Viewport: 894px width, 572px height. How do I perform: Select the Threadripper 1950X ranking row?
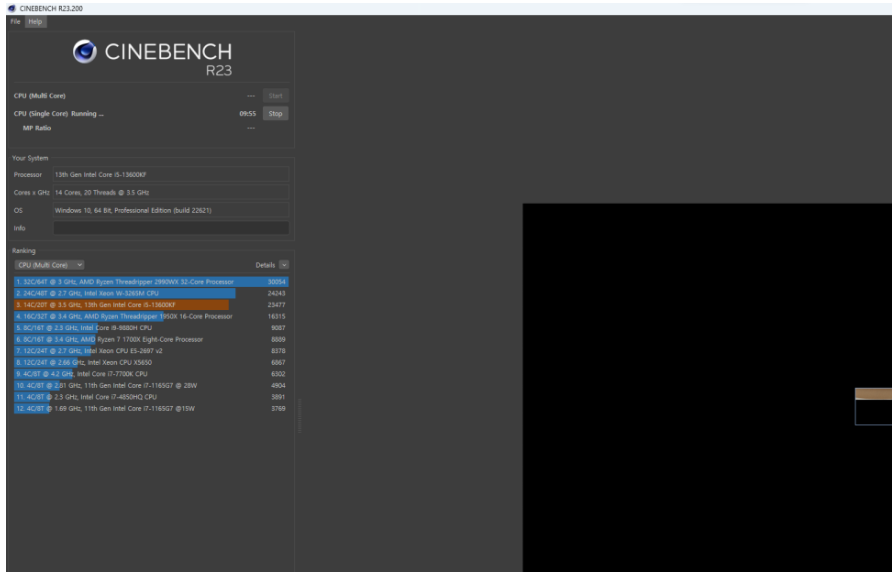coord(151,316)
